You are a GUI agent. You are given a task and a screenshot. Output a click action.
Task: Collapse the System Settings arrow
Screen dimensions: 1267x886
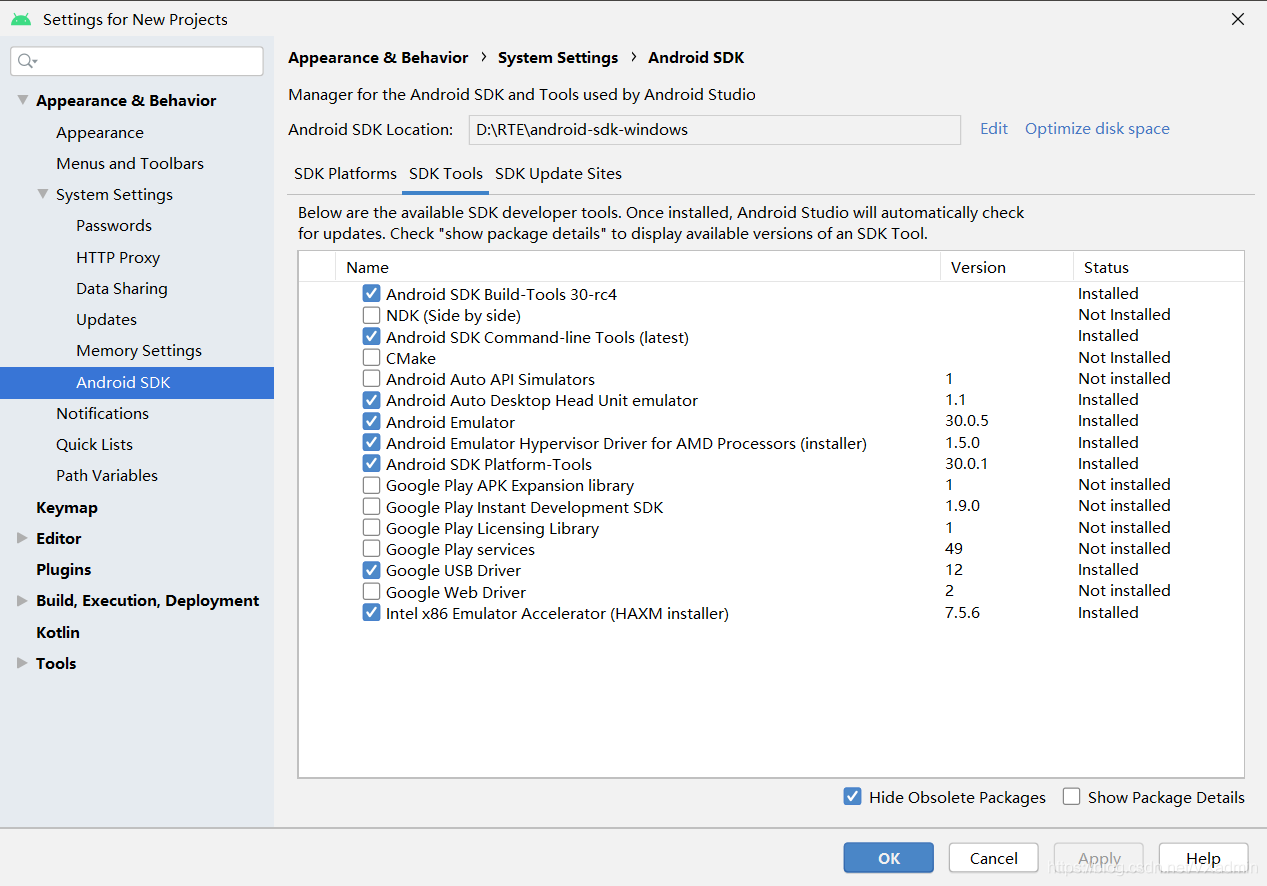click(x=43, y=194)
